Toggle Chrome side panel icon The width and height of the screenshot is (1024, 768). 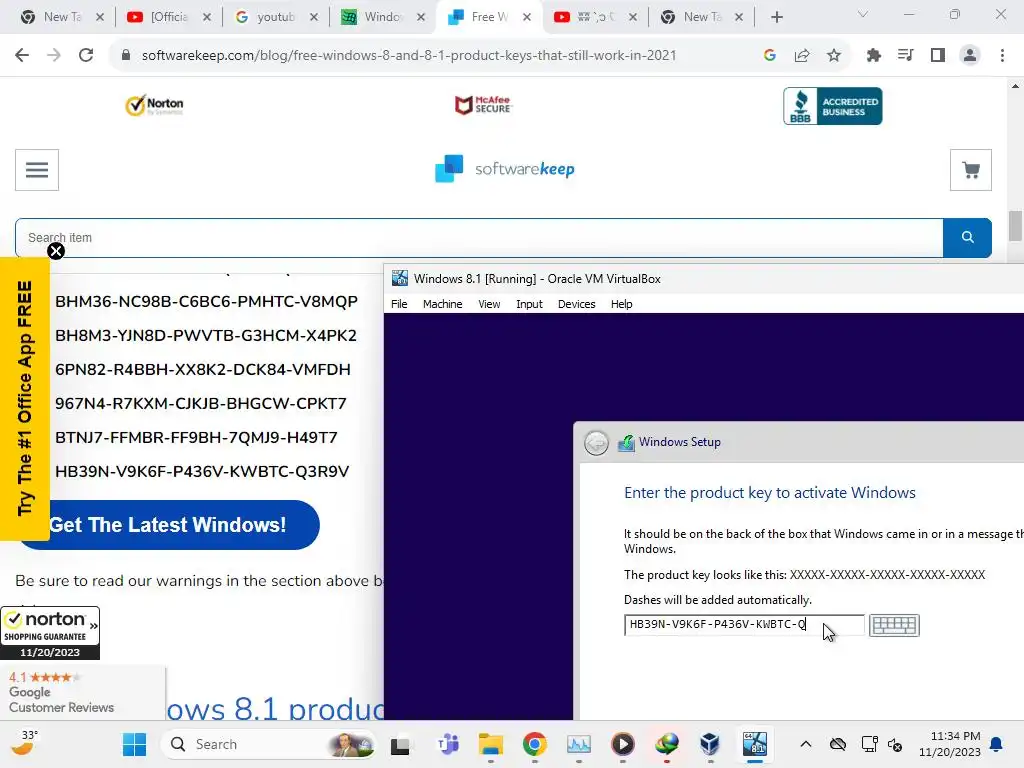click(938, 56)
